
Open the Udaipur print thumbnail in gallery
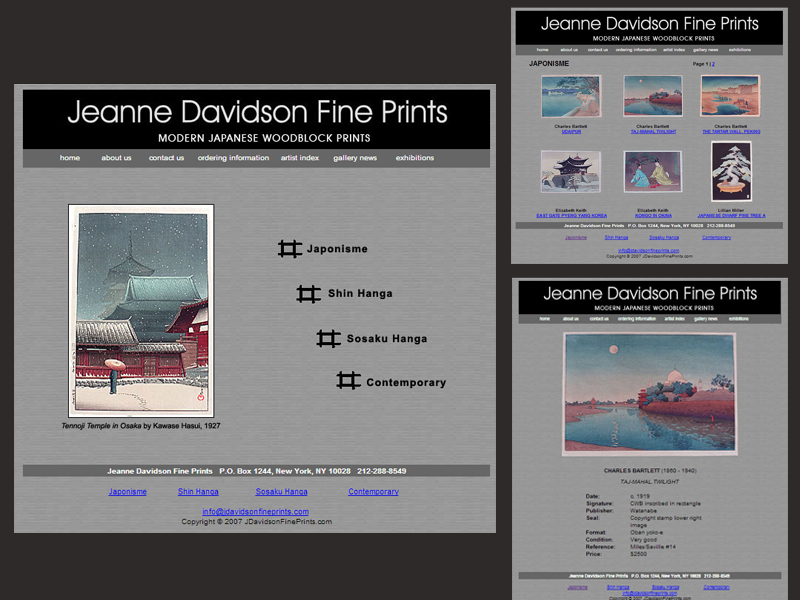[x=570, y=97]
